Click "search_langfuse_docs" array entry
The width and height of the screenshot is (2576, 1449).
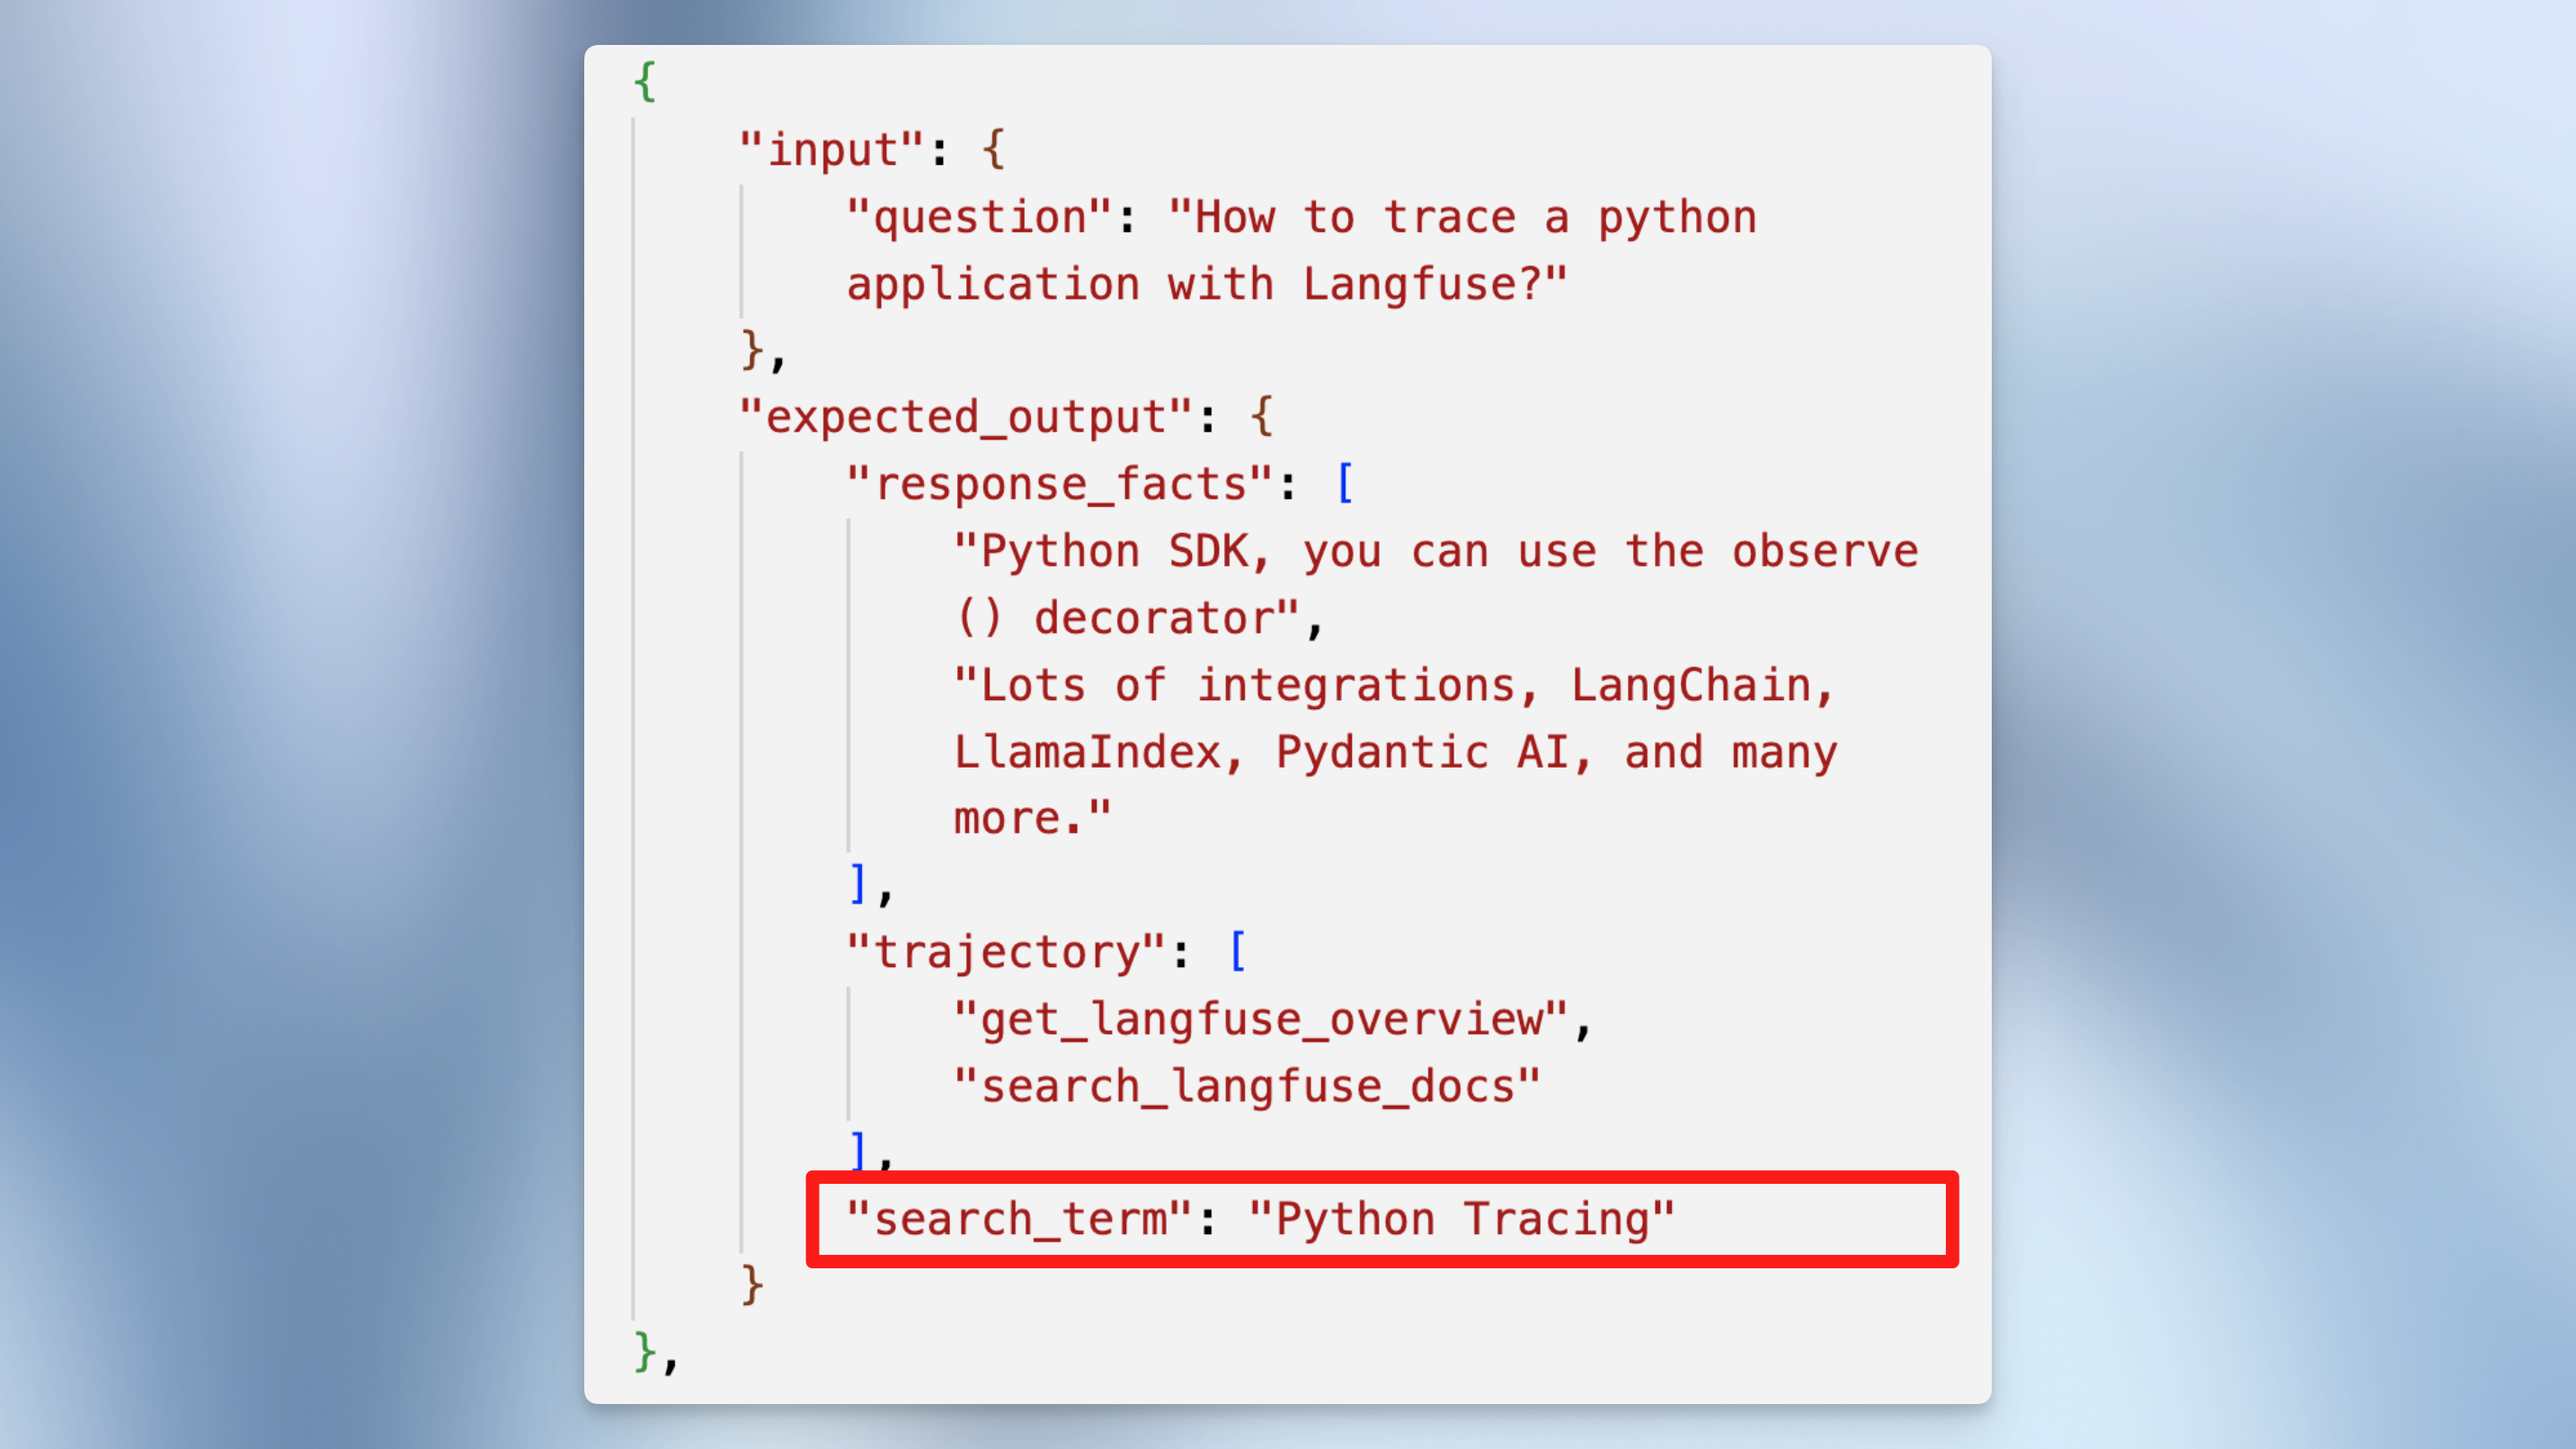(1246, 1086)
